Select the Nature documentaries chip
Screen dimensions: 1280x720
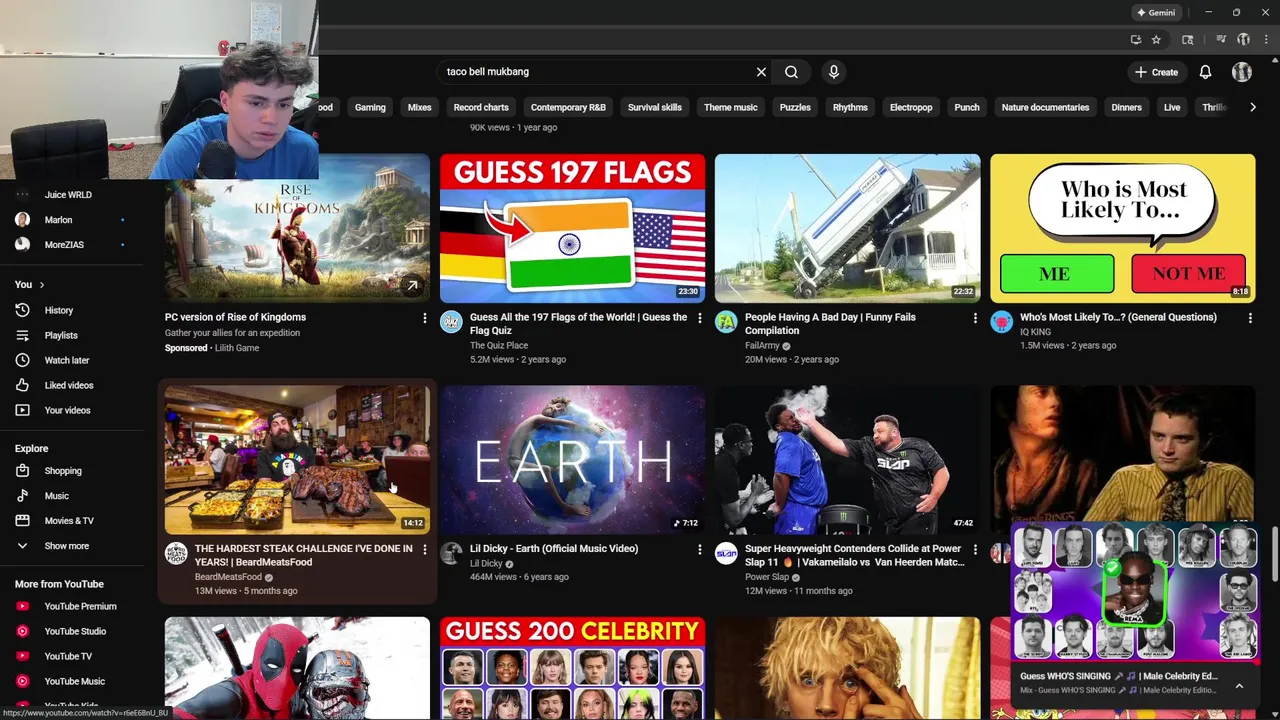click(1045, 107)
